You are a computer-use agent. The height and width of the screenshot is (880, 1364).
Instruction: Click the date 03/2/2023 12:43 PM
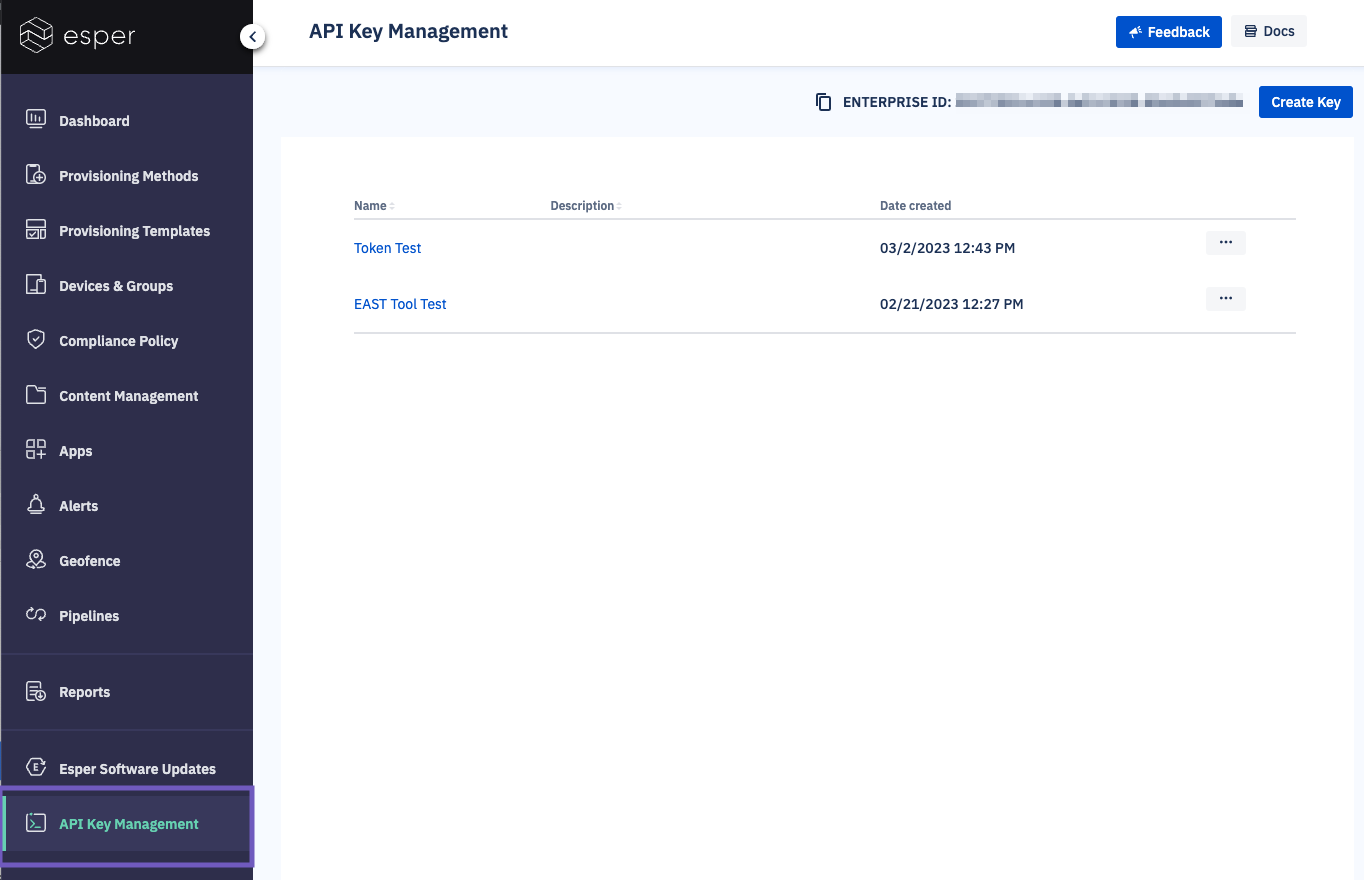point(947,248)
